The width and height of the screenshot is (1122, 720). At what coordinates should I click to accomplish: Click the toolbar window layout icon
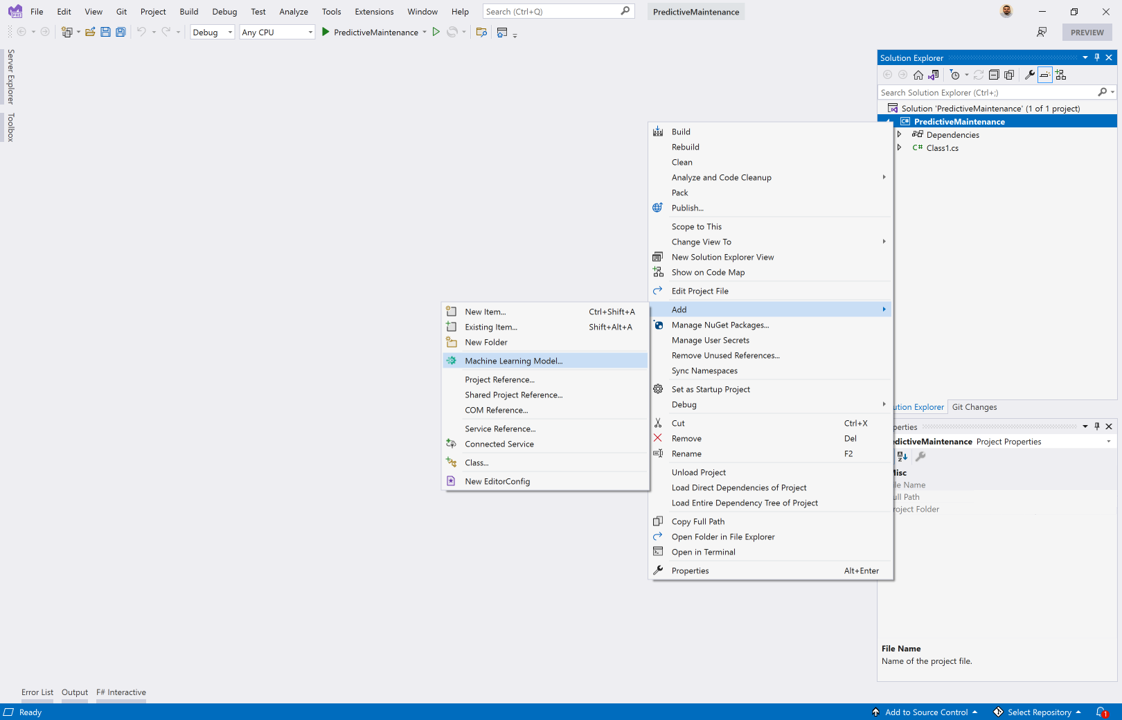click(502, 32)
